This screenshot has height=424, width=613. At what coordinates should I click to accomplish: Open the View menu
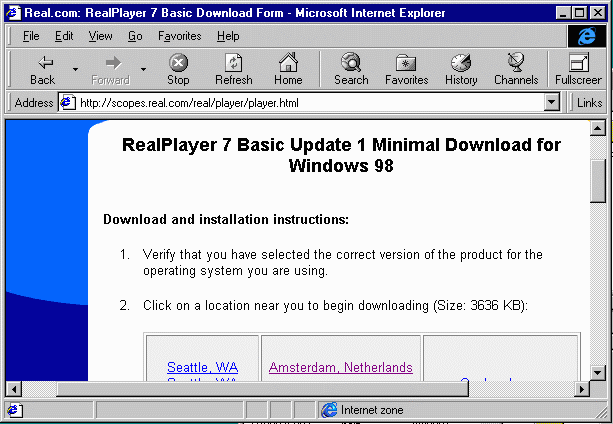click(x=100, y=36)
